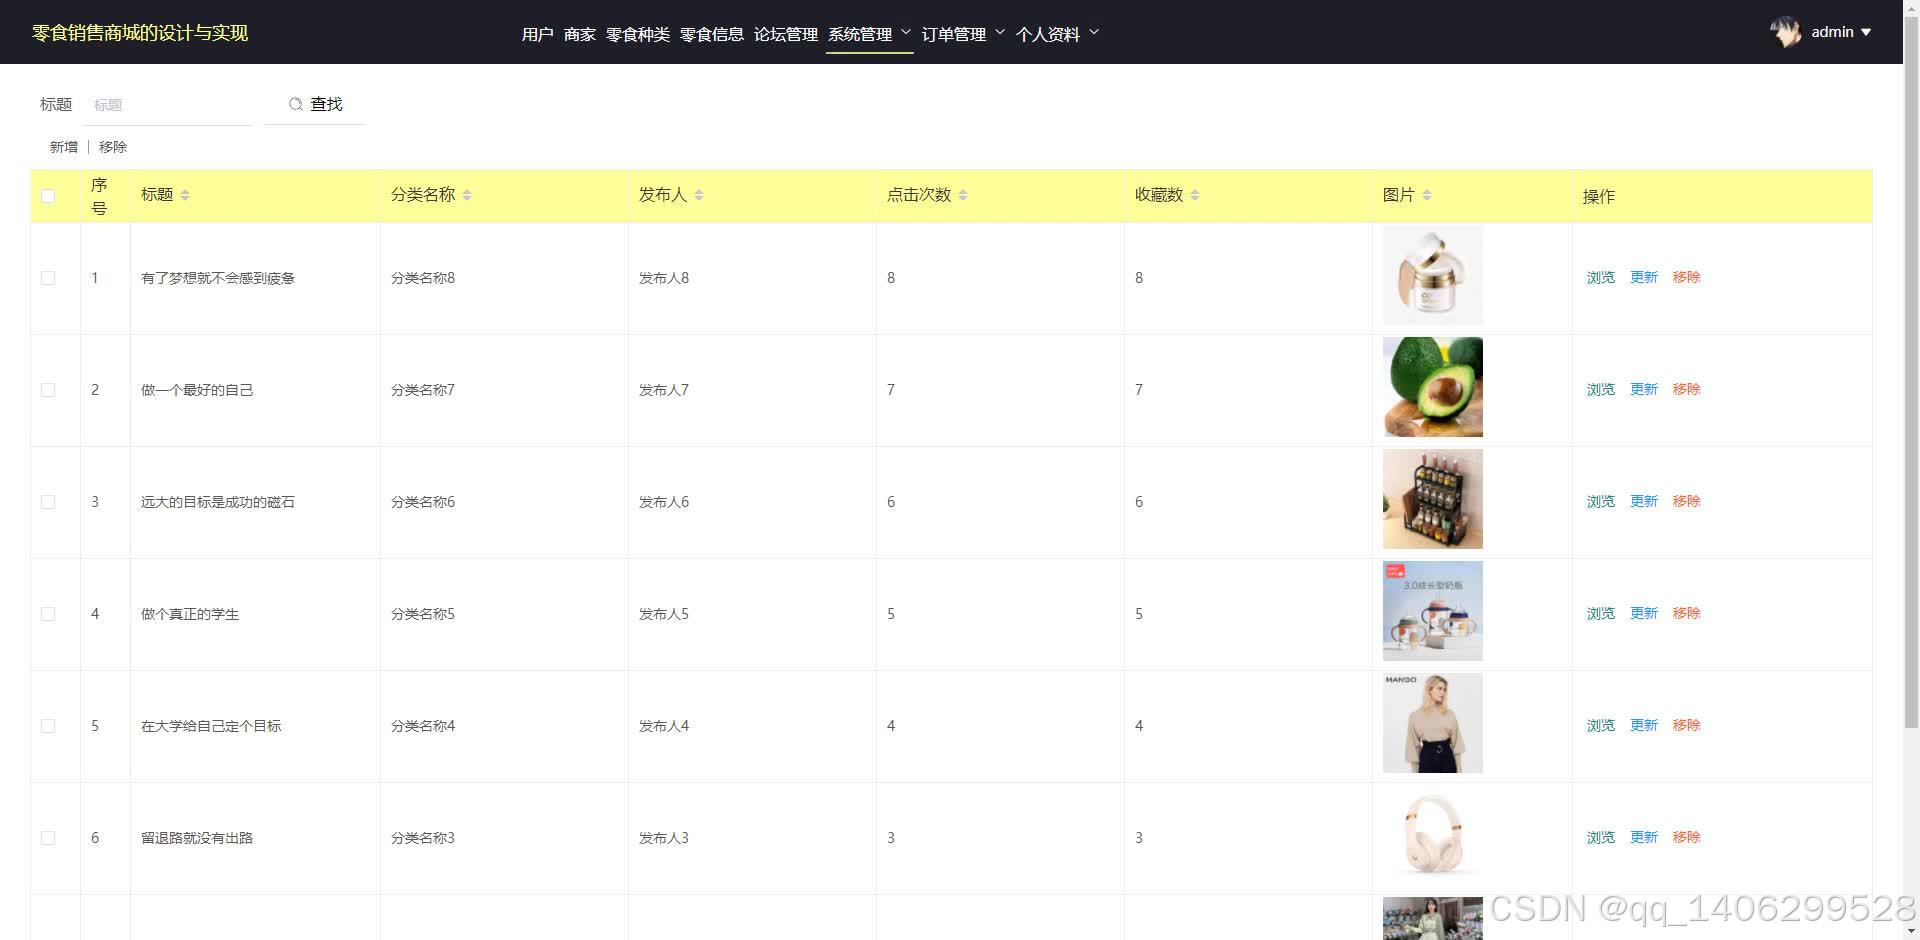Sort by the 发布人 column arrows
The image size is (1920, 940).
[699, 195]
